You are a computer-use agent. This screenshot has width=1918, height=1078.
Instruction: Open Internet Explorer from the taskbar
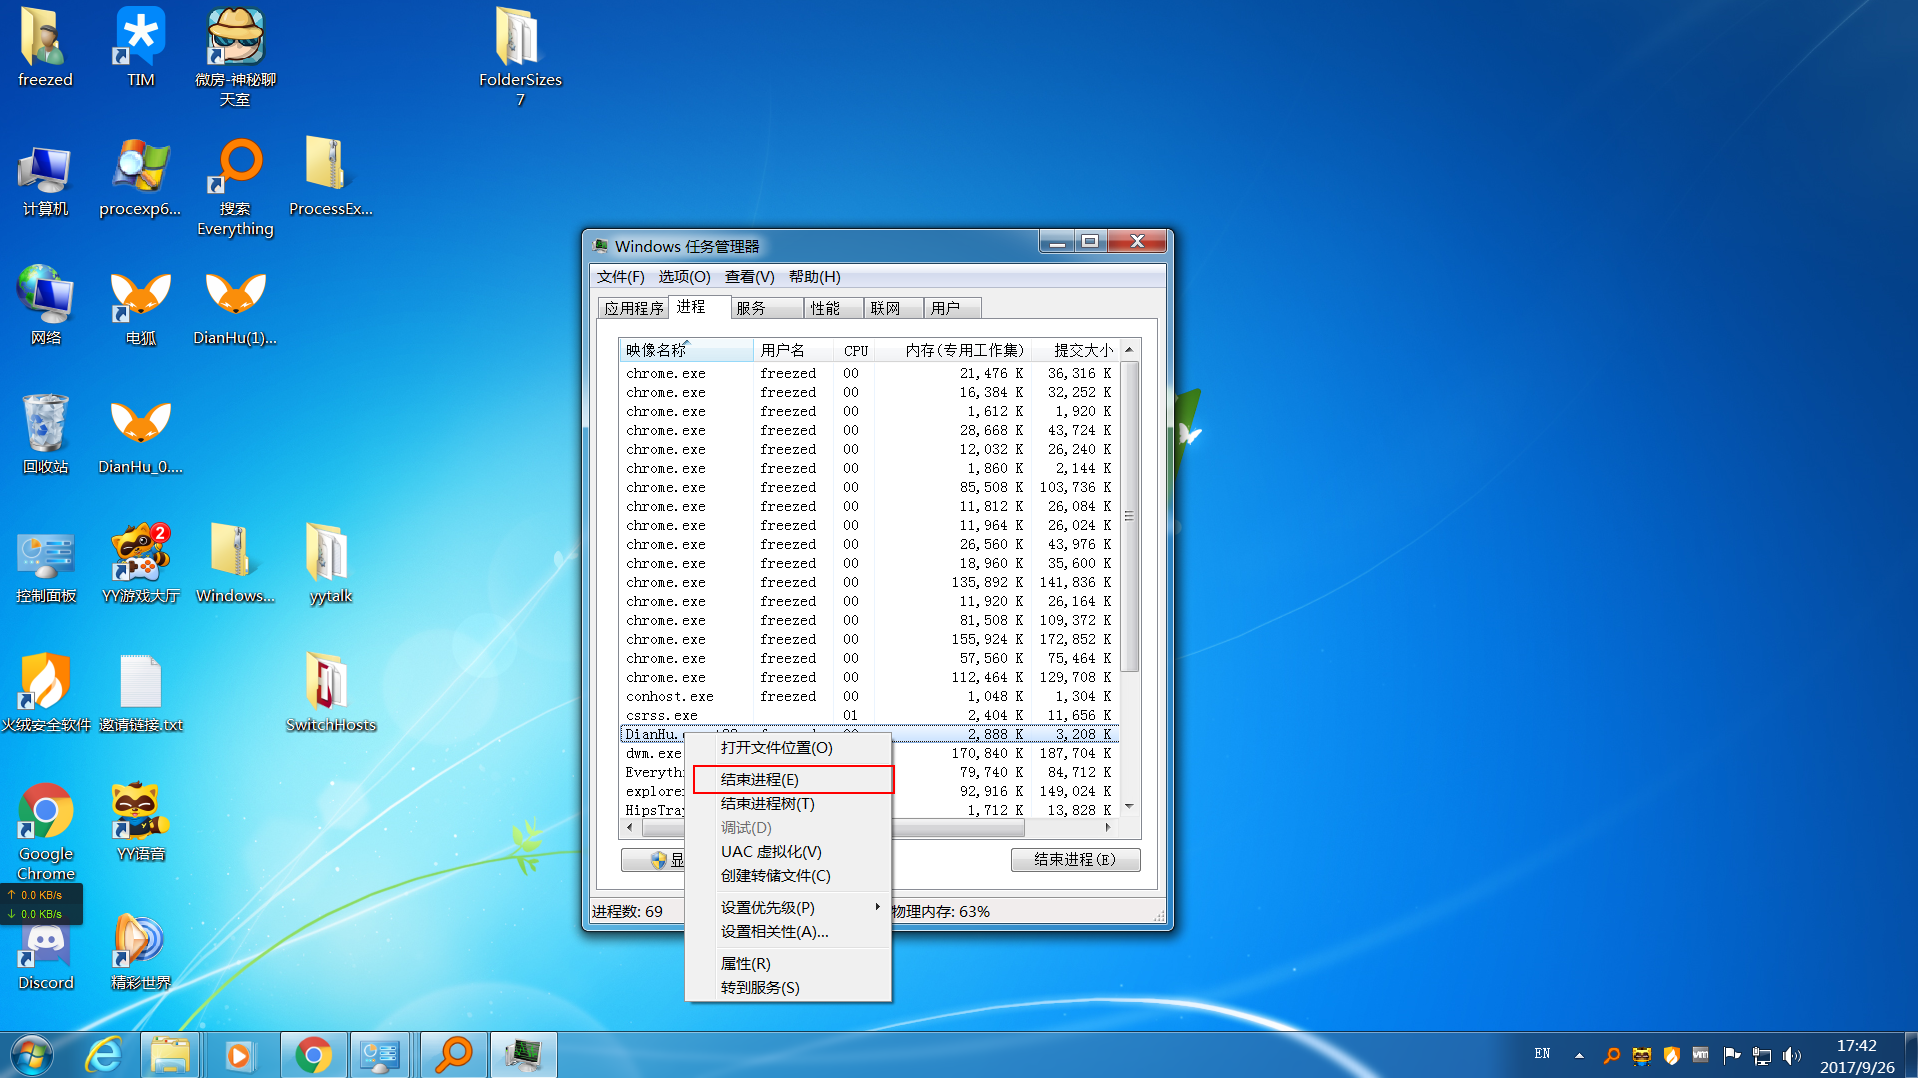tap(104, 1055)
